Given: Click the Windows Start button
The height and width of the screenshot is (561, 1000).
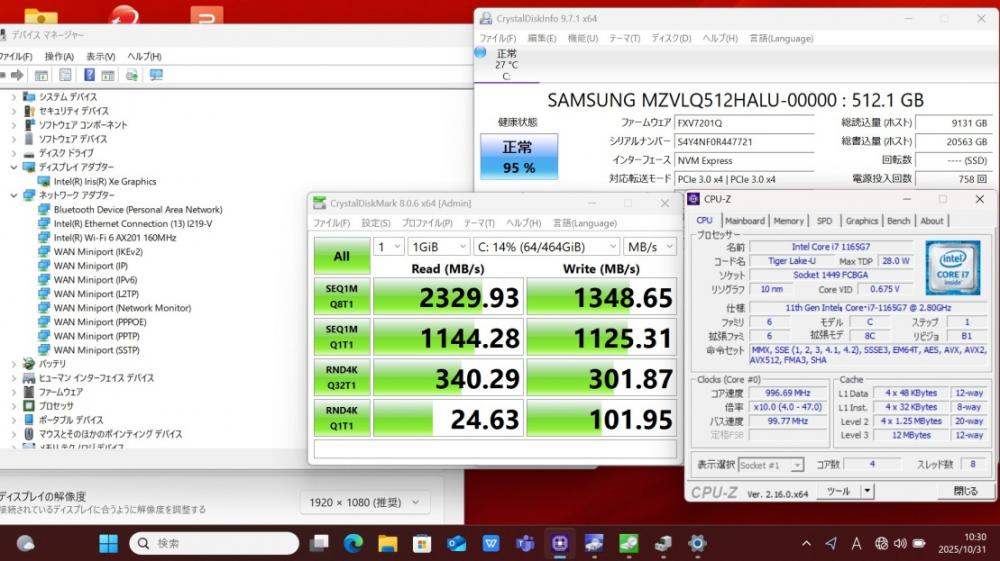Looking at the screenshot, I should coord(108,543).
